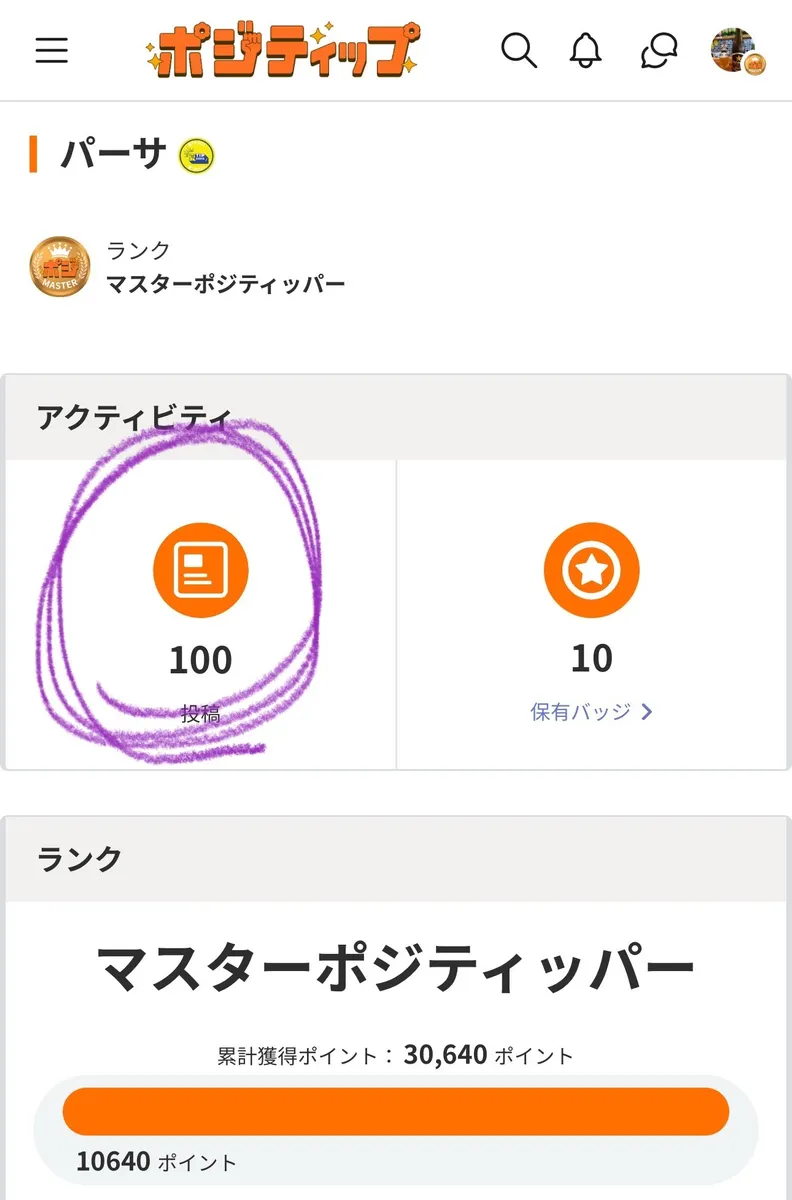The width and height of the screenshot is (792, 1200).
Task: Click the マスターポジティッパー rank title heading
Action: click(x=396, y=968)
